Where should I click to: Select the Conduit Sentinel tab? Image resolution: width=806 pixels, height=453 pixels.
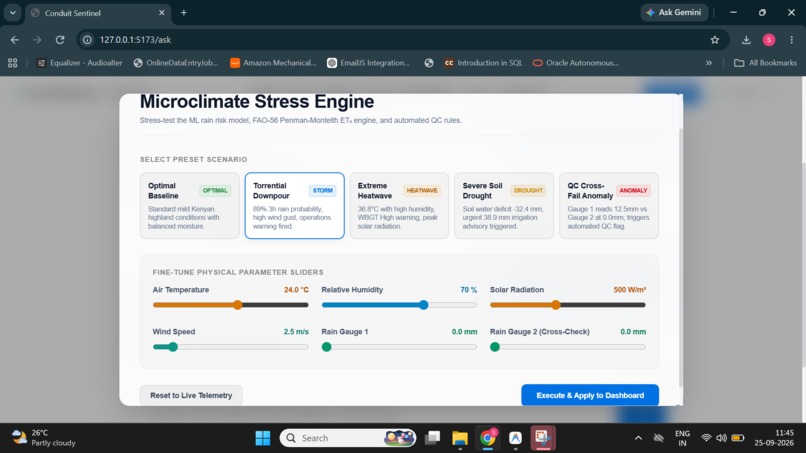pyautogui.click(x=98, y=13)
